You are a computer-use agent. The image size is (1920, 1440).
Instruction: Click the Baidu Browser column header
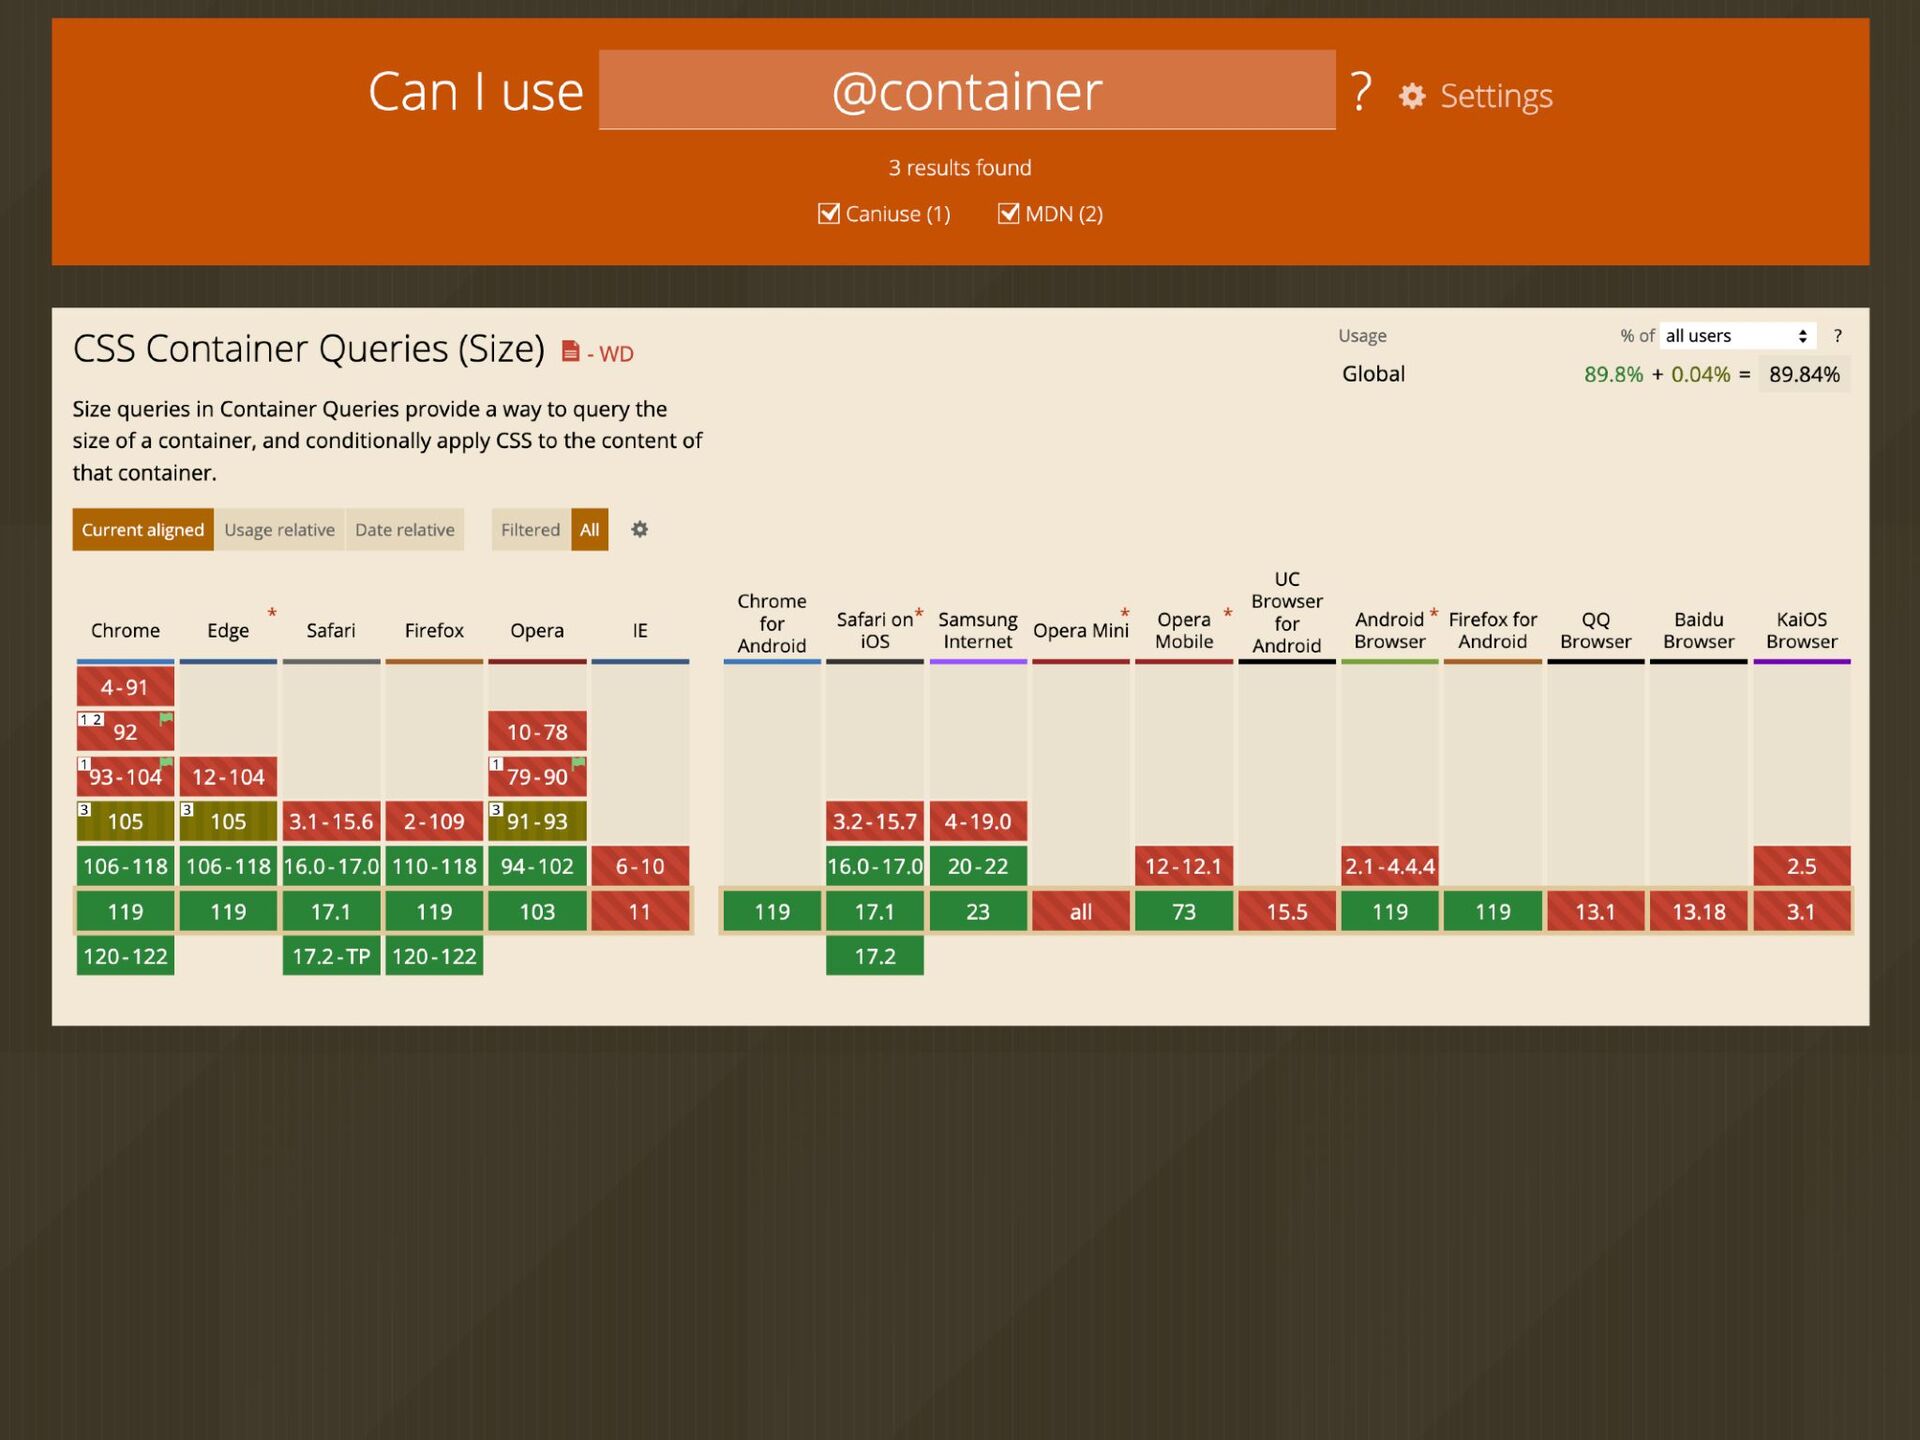(x=1699, y=630)
